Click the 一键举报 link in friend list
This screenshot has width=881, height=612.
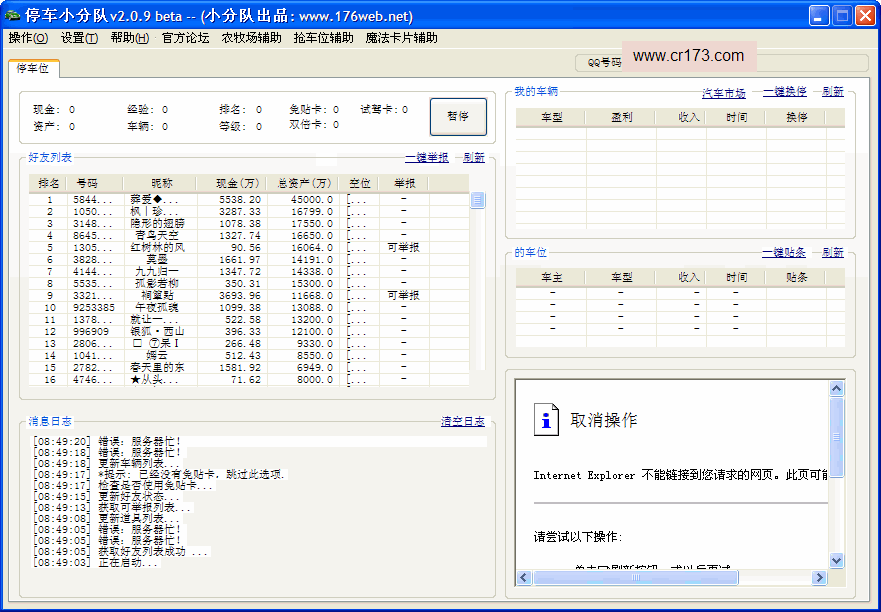(426, 158)
